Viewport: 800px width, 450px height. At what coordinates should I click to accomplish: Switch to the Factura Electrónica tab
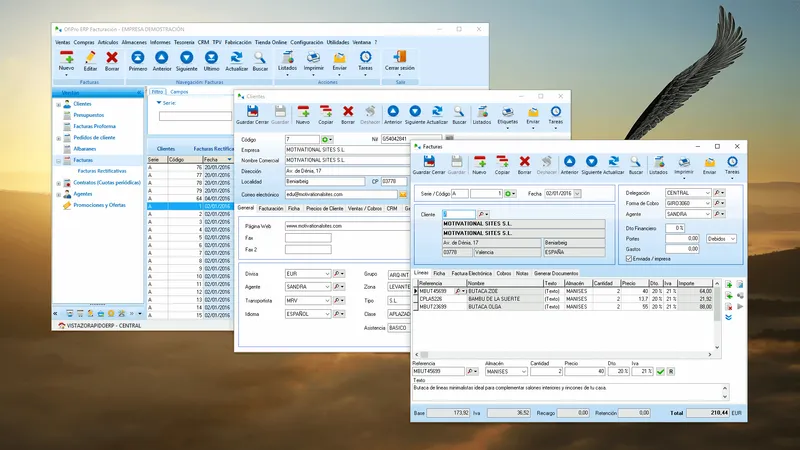coord(471,273)
